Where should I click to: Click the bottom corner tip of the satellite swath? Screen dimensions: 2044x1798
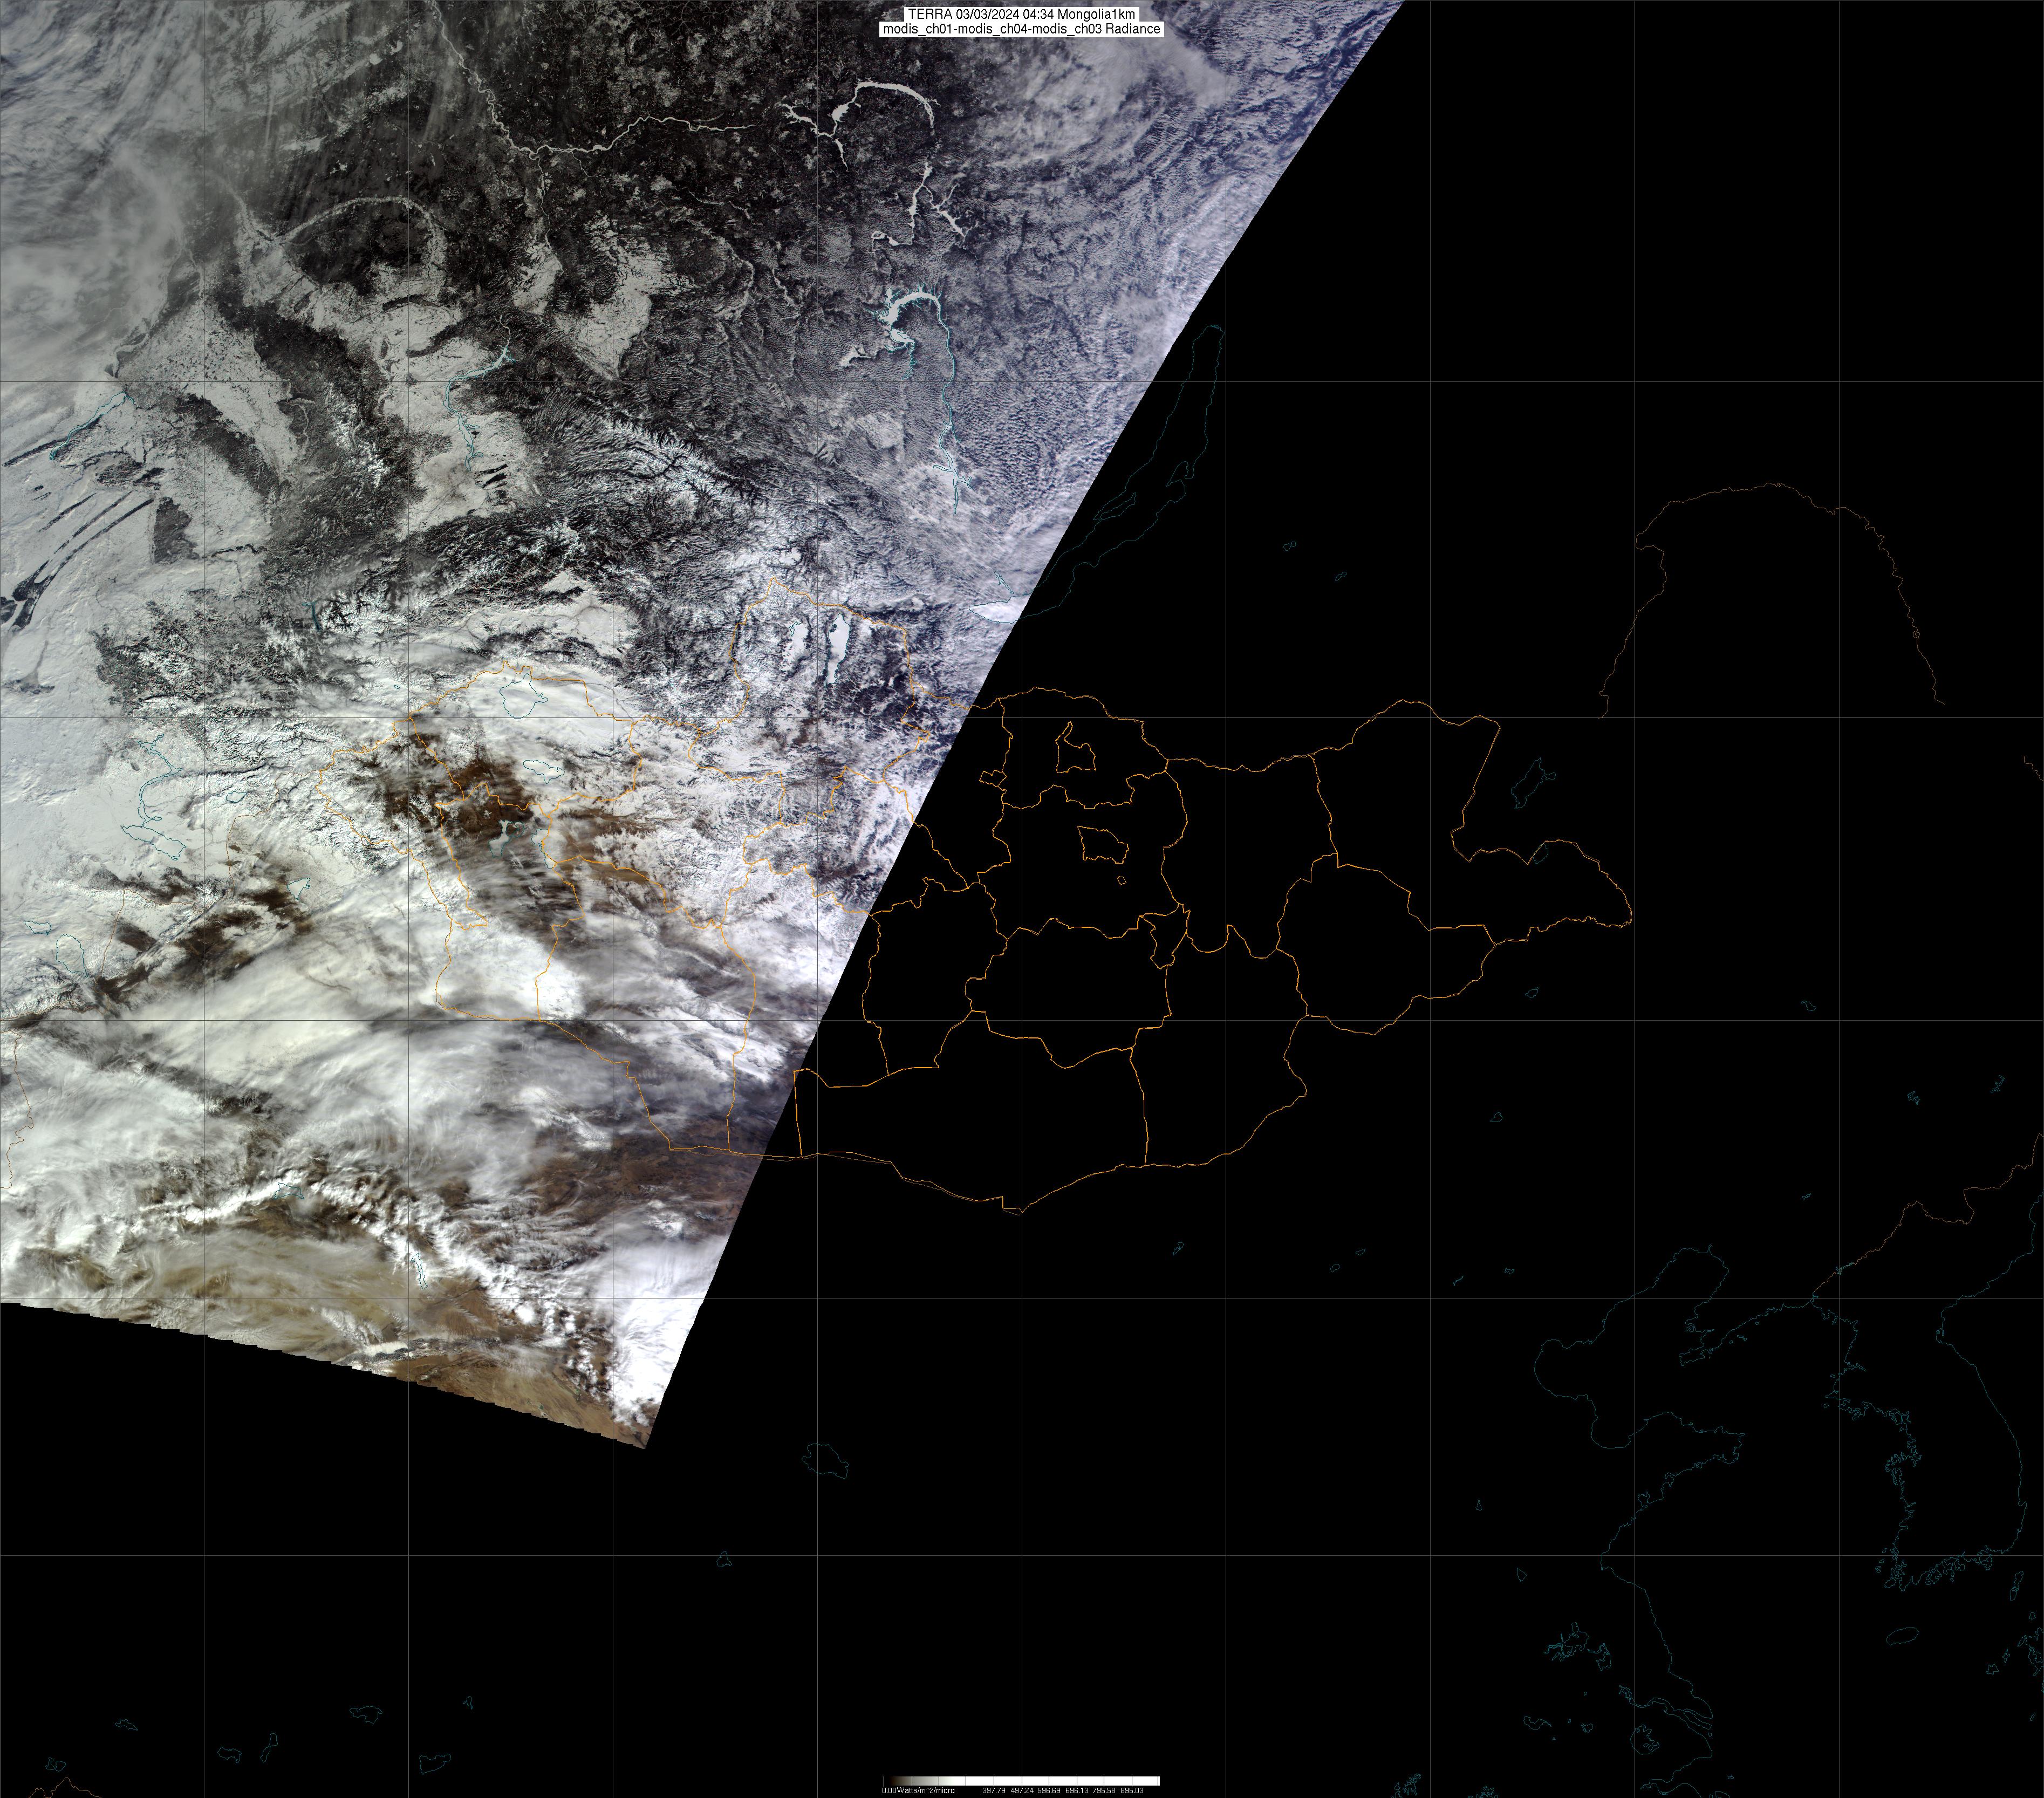(x=645, y=1445)
